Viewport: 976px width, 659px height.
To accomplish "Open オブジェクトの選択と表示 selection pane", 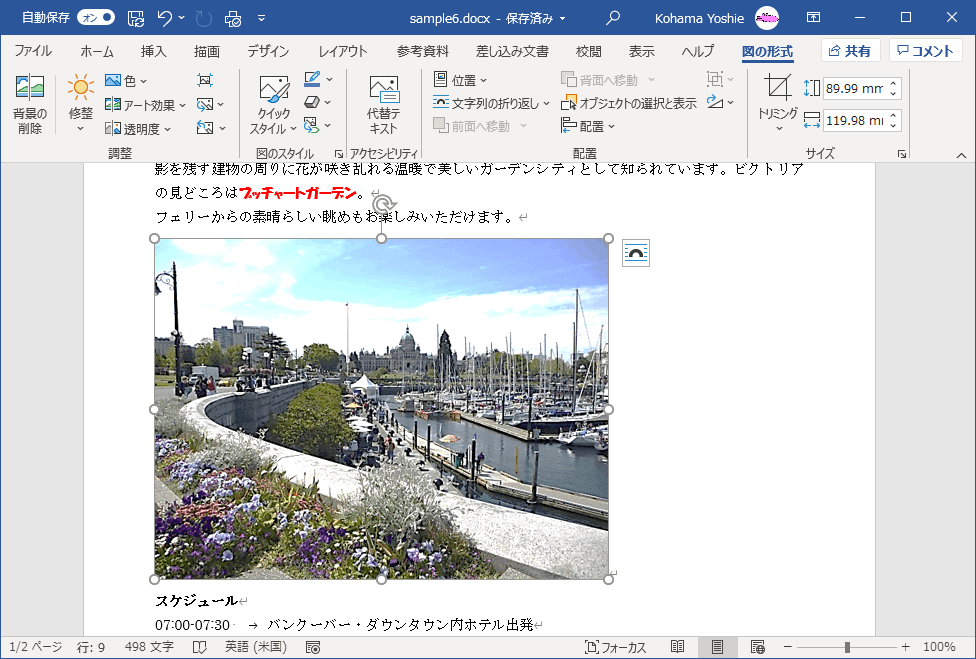I will coord(629,103).
